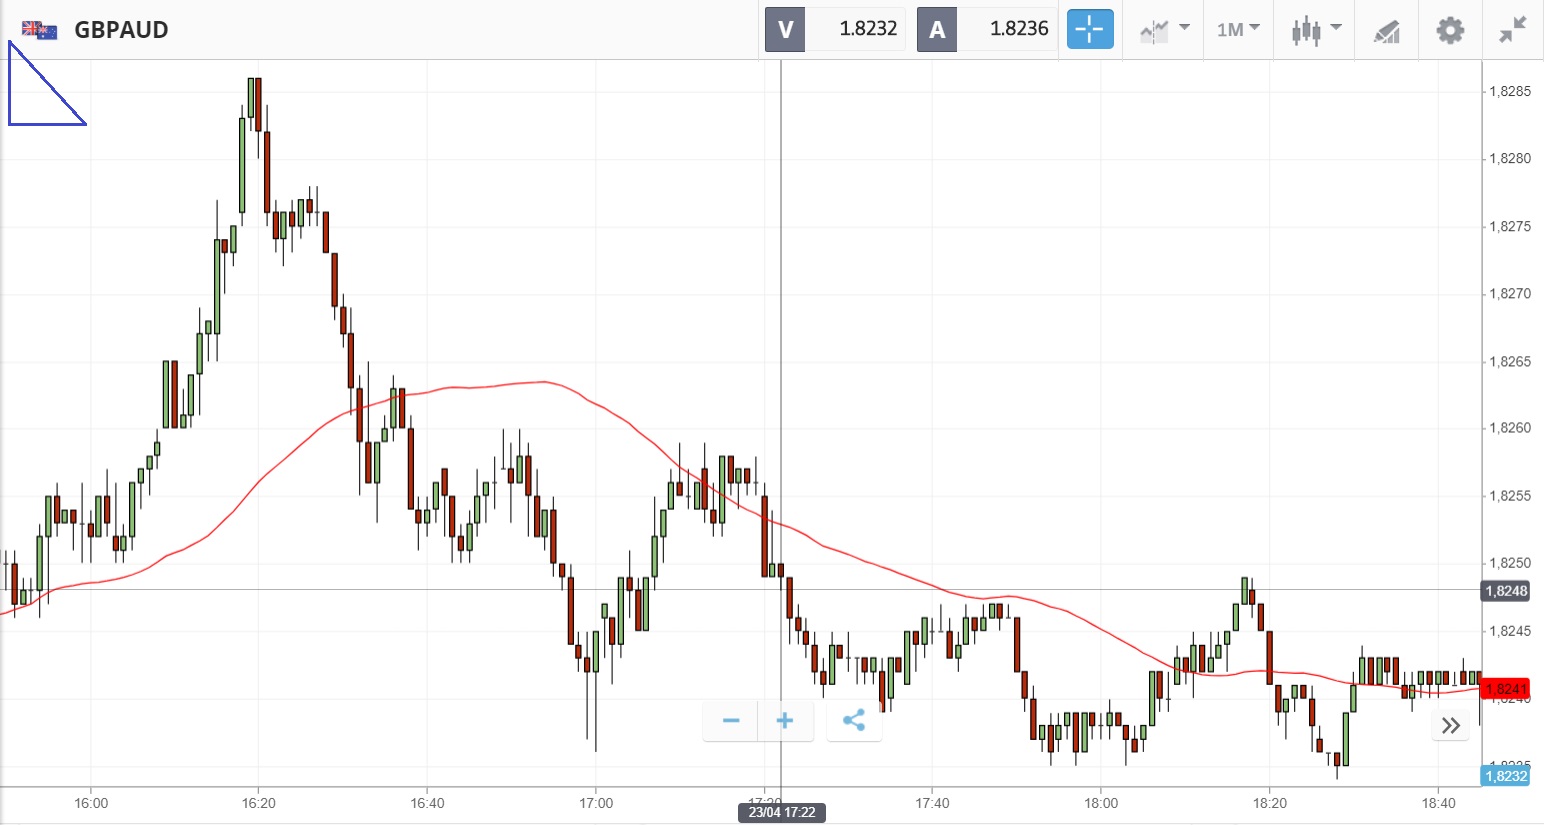Click the red 1,8241 price label

[x=1505, y=689]
